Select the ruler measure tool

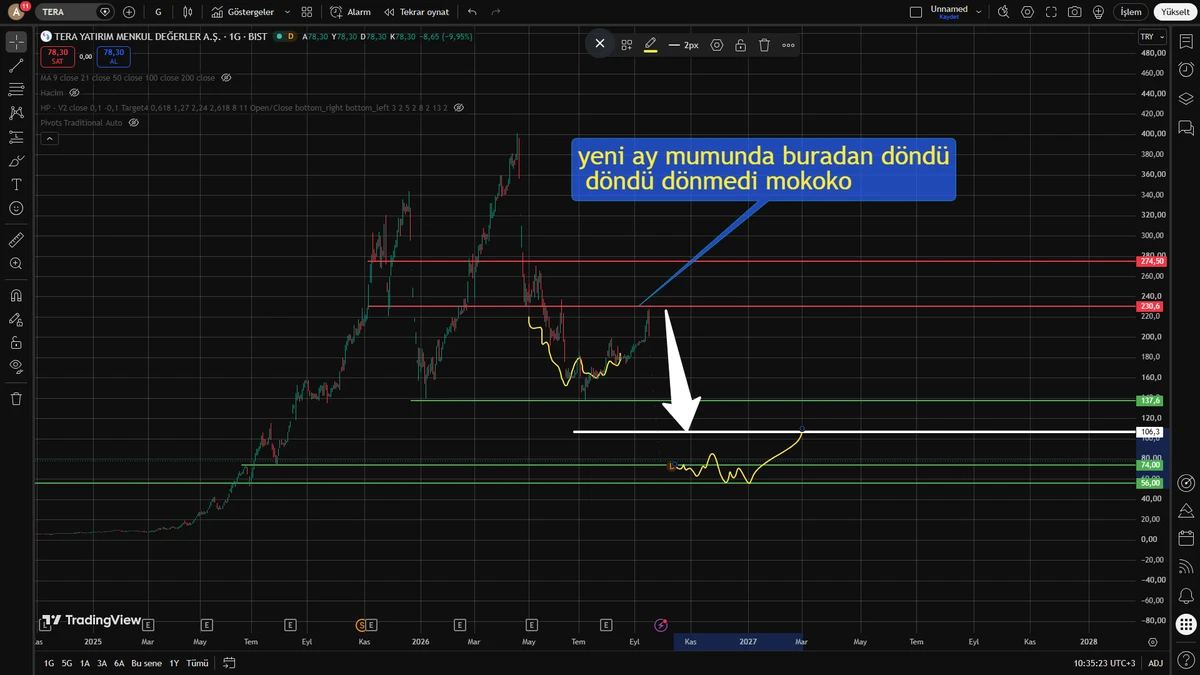click(16, 240)
